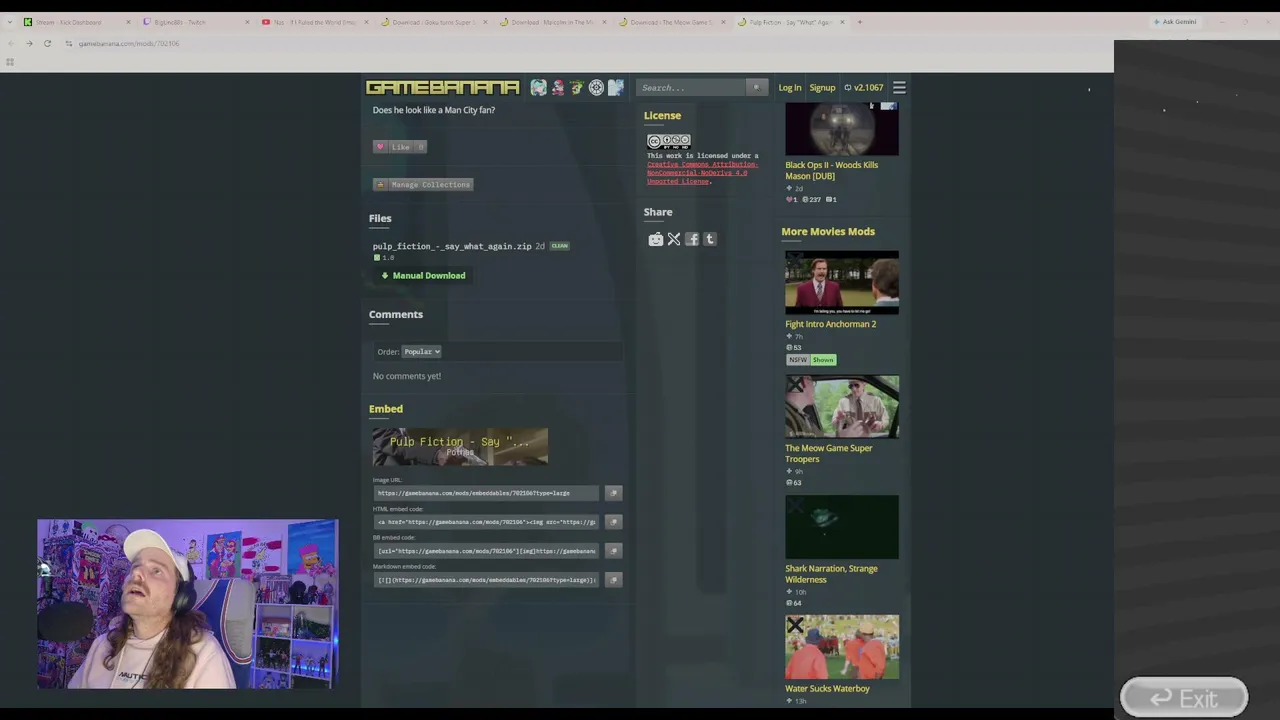Open the Fight Intro Anchorman 2 title link
The width and height of the screenshot is (1280, 720).
point(830,324)
